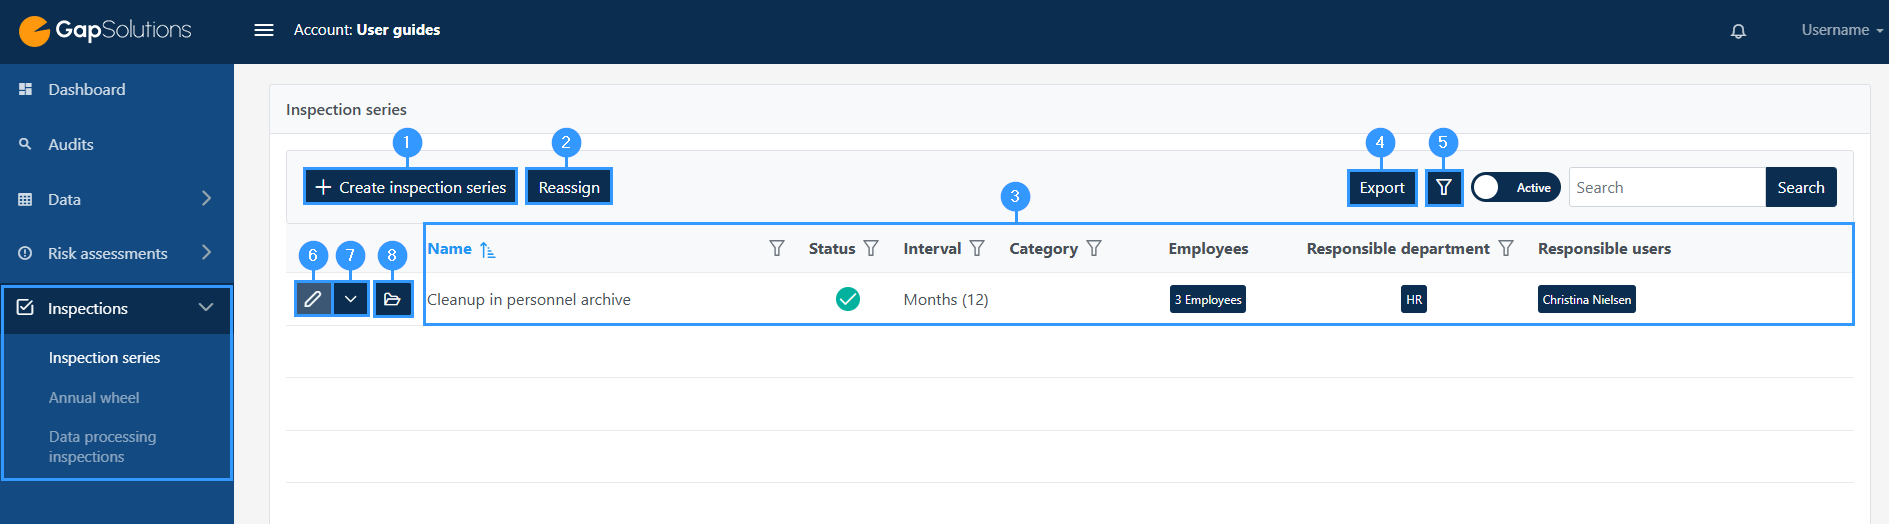
Task: Filter by the Category column funnel
Action: (x=1094, y=248)
